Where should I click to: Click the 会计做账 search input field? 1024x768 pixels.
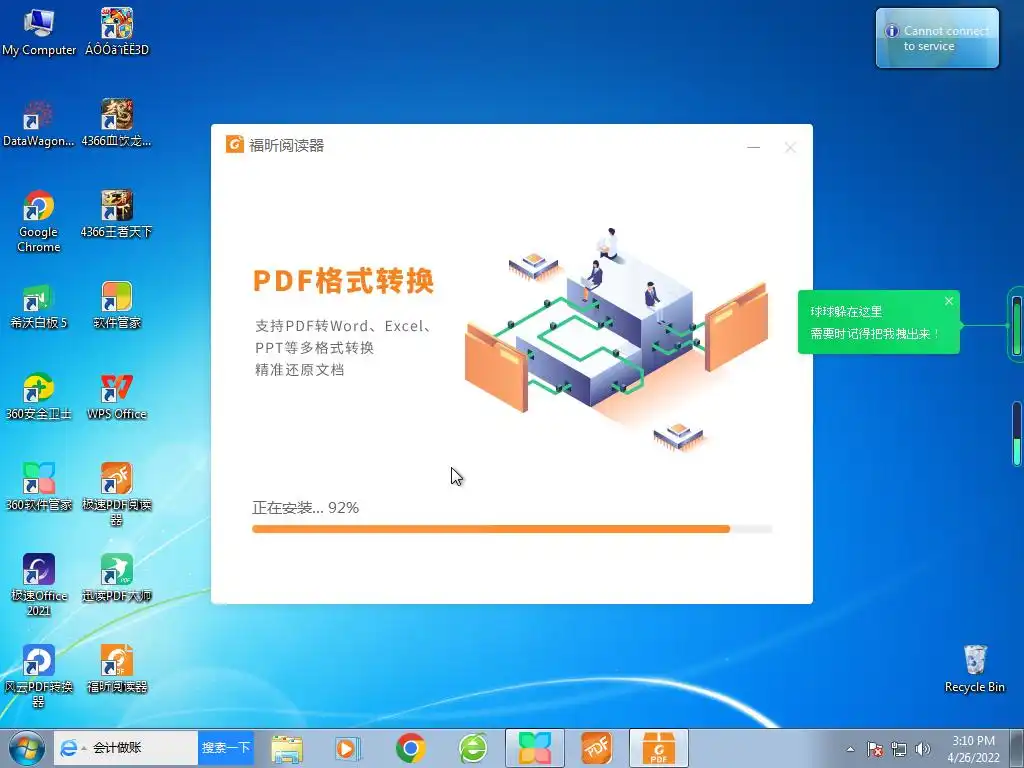tap(143, 748)
